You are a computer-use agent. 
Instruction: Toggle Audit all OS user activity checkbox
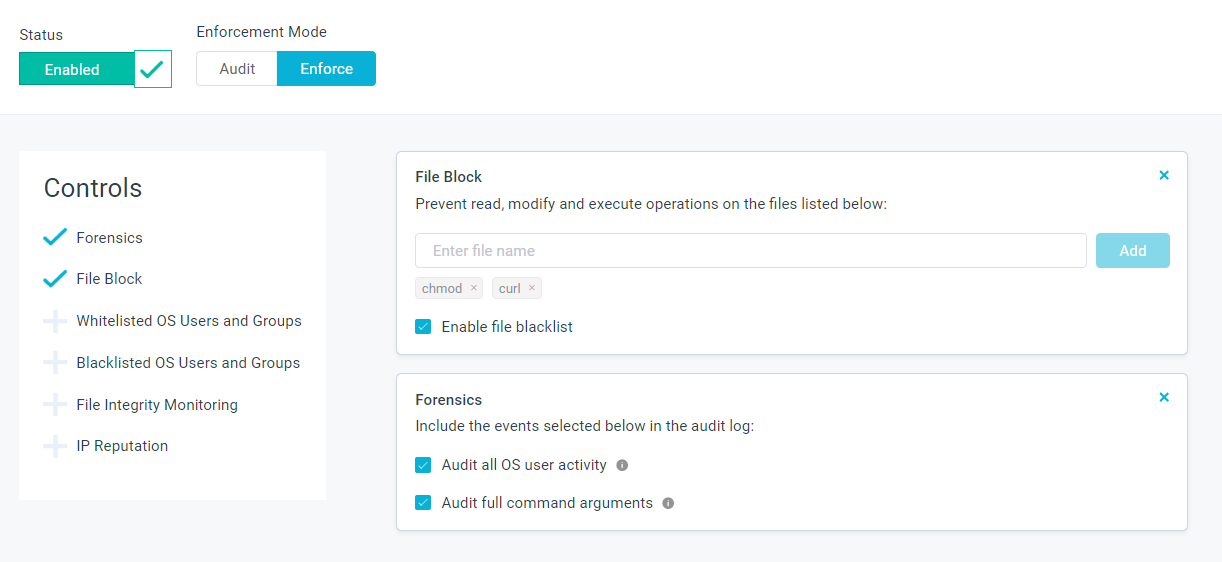[423, 465]
